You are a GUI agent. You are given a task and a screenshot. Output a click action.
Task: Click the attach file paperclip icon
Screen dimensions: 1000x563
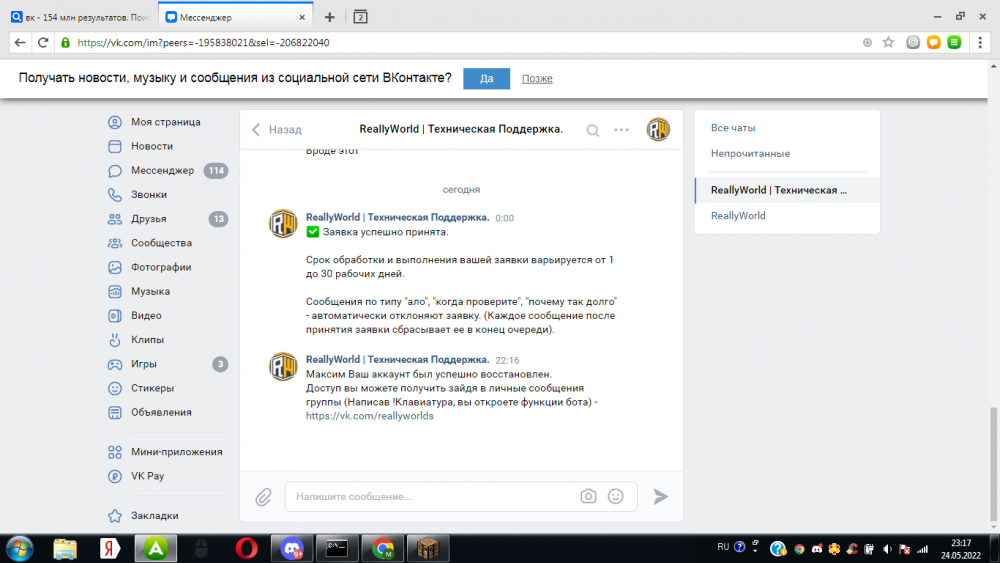pyautogui.click(x=263, y=497)
